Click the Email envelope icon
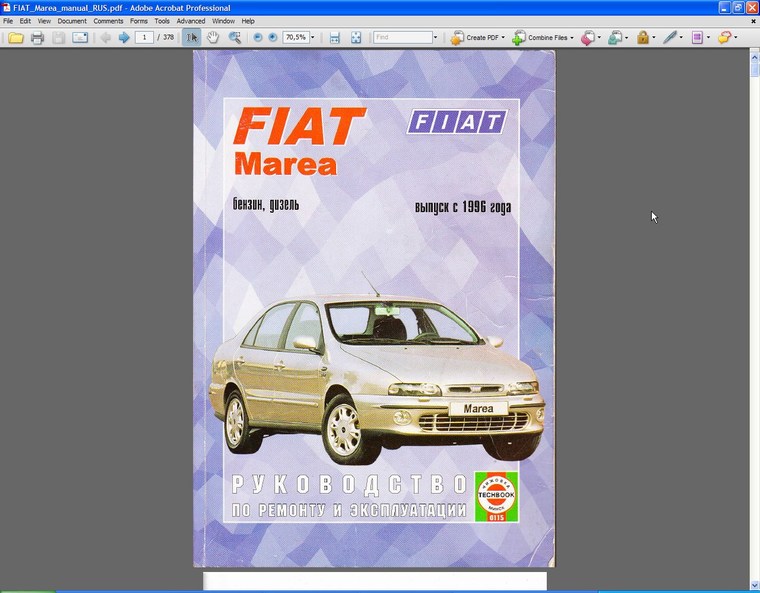 tap(80, 38)
